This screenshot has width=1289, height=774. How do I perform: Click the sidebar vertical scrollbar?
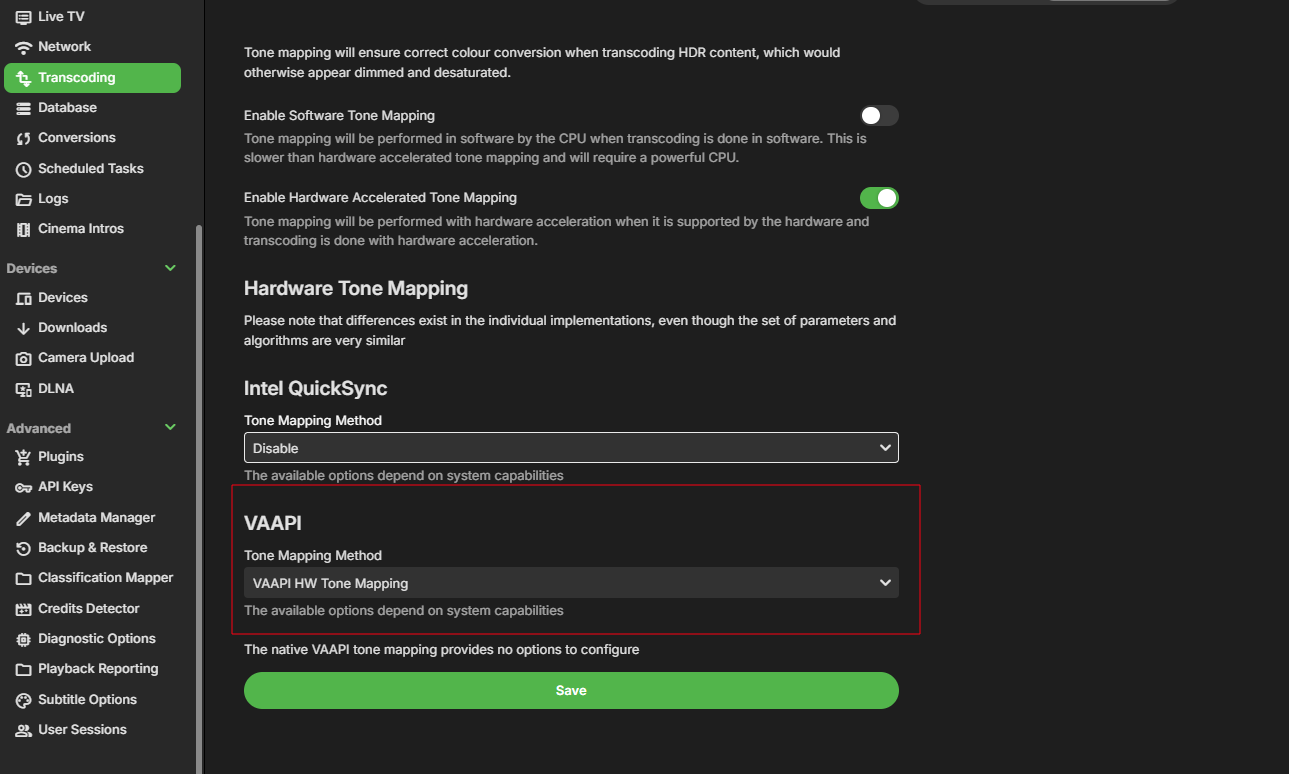[199, 500]
